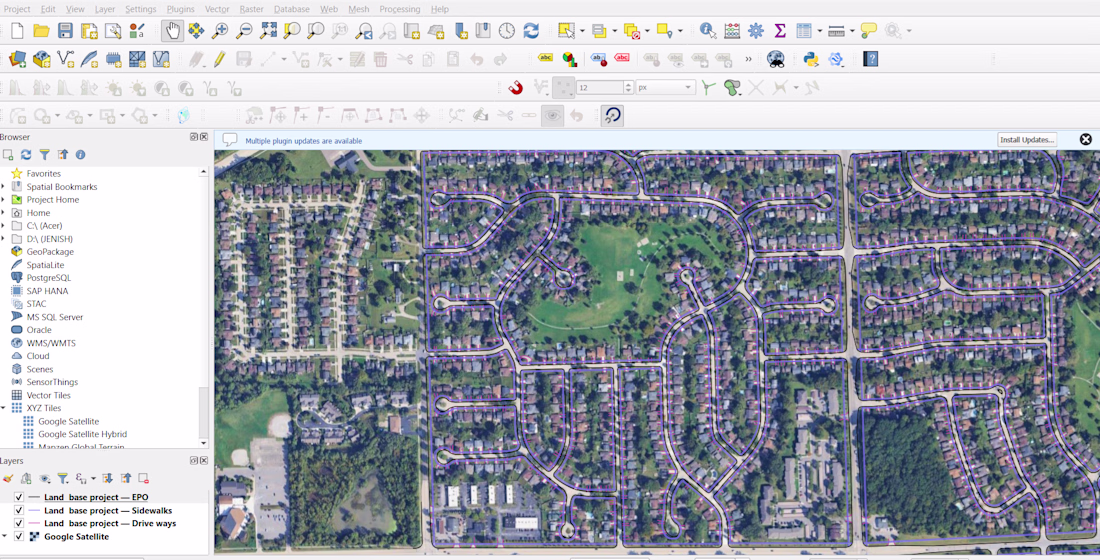
Task: Toggle snapping with the red magnet icon
Action: [516, 88]
